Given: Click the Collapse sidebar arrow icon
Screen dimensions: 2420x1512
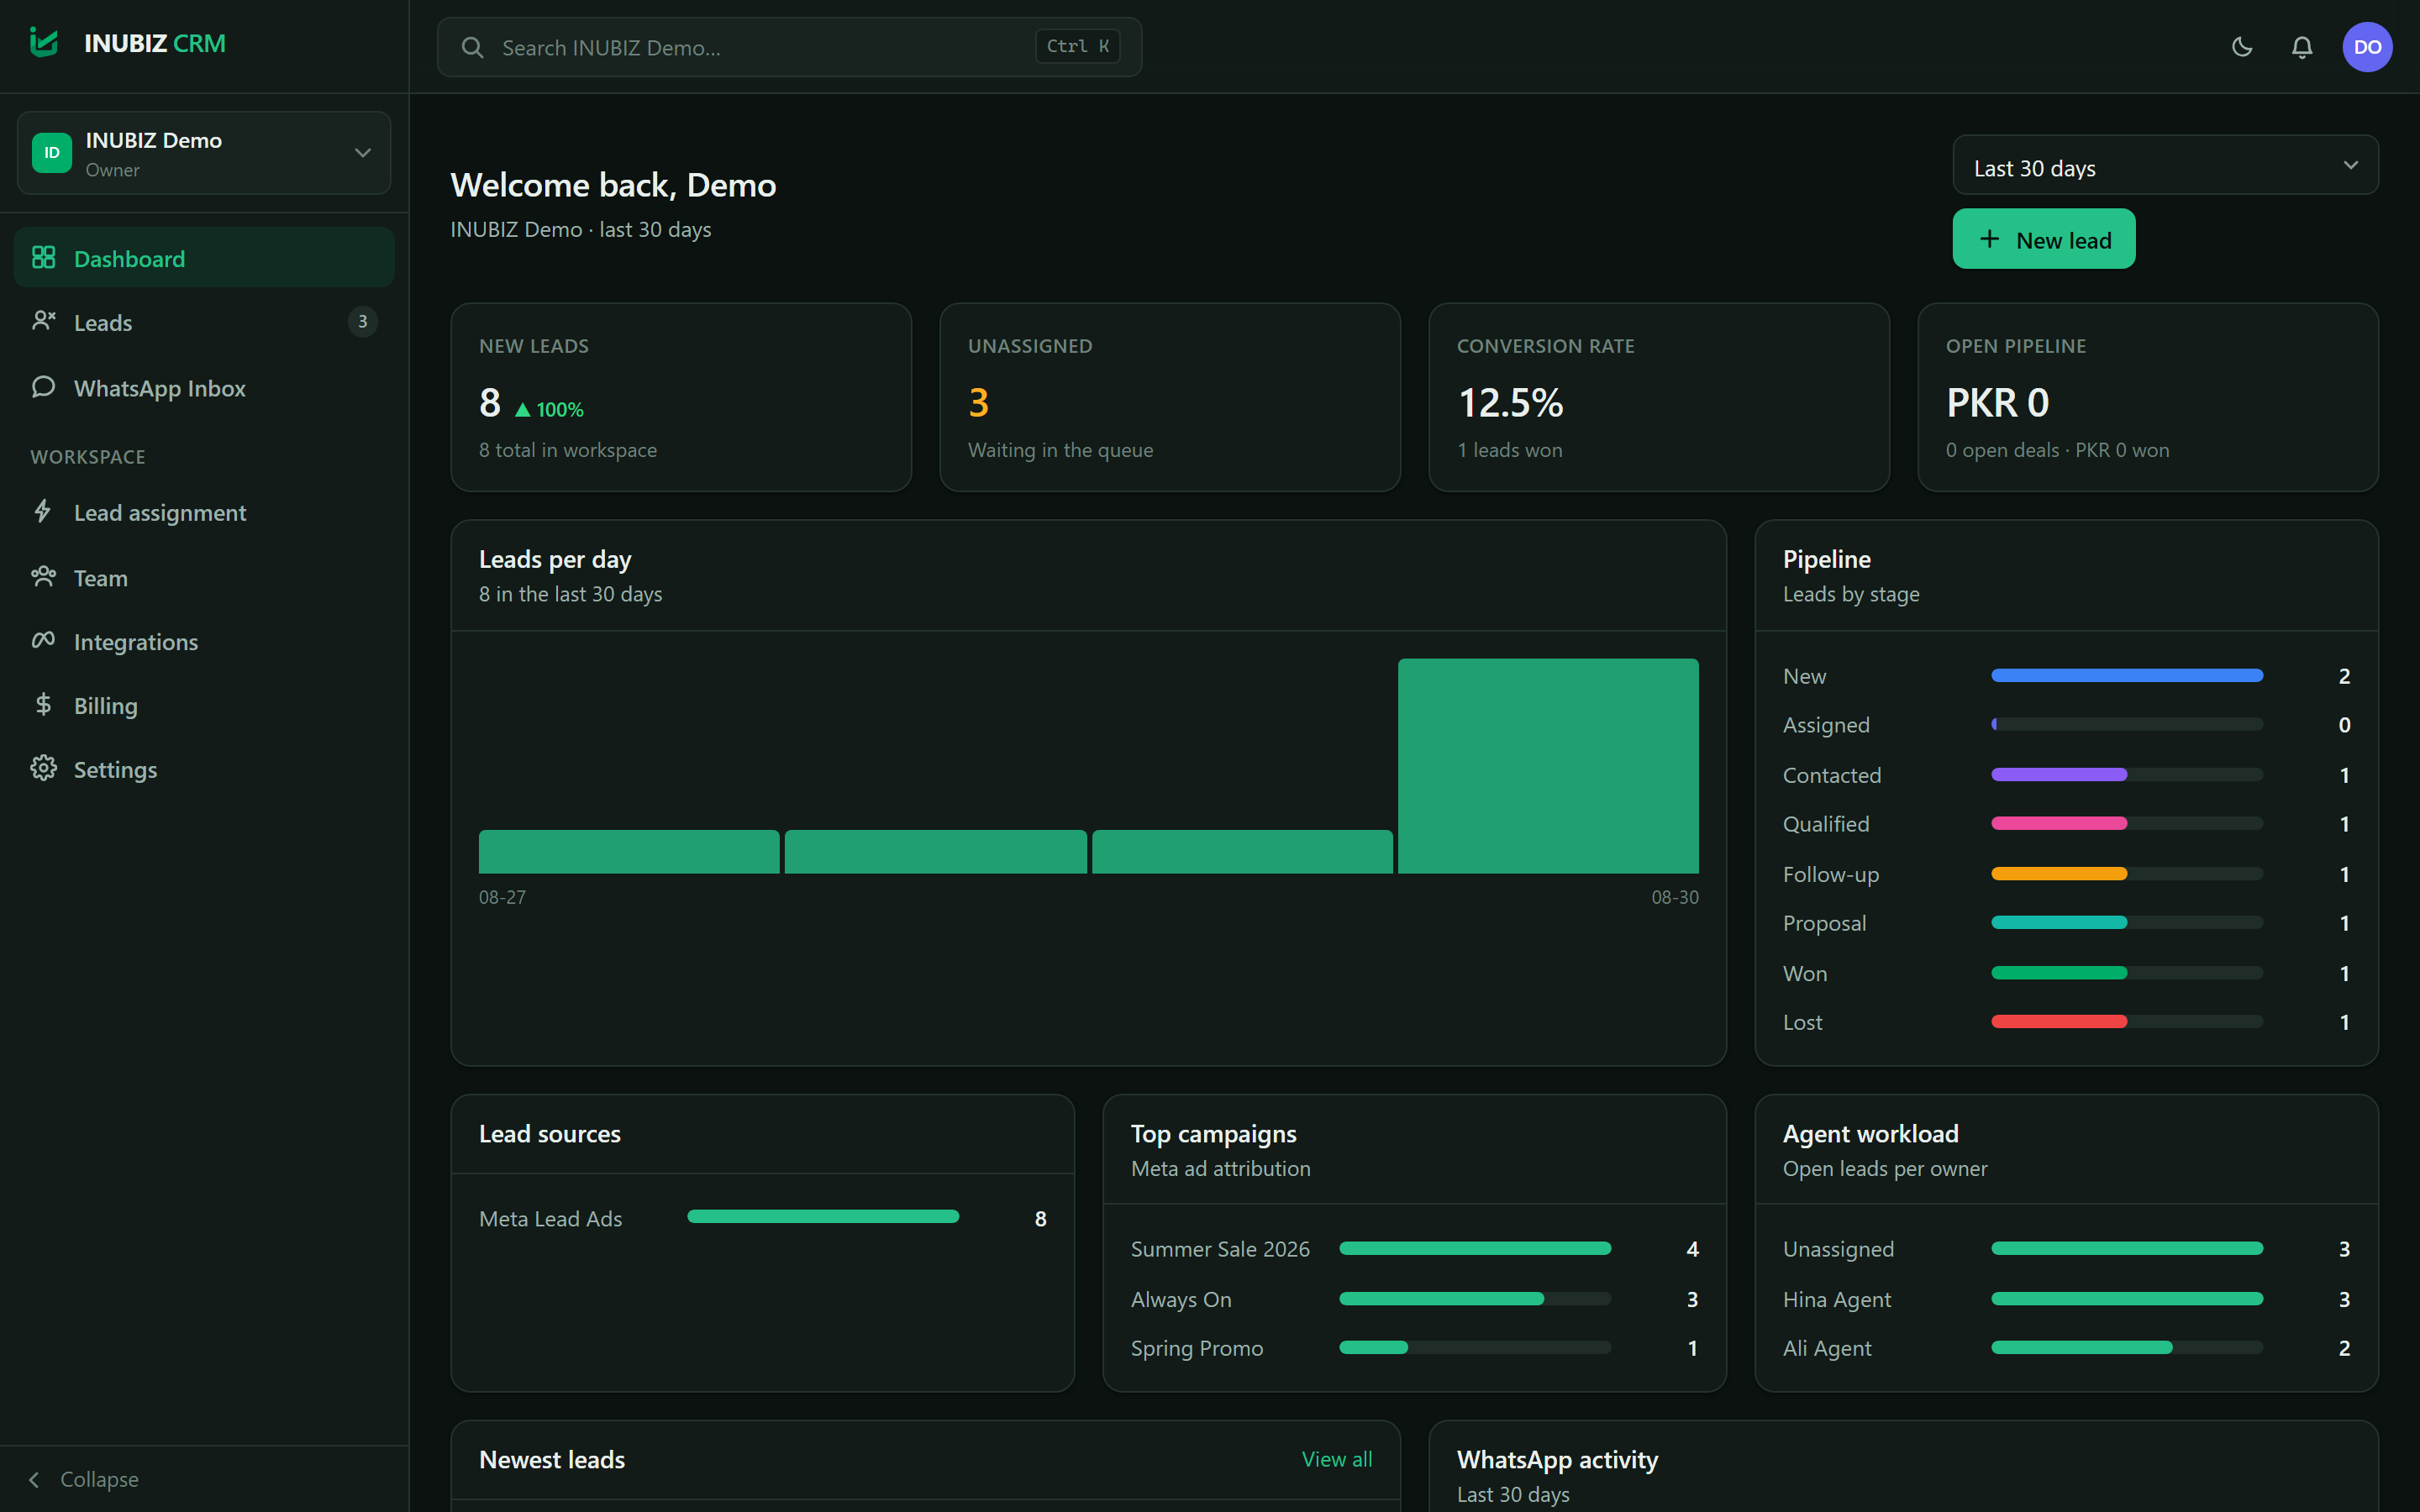Looking at the screenshot, I should point(35,1479).
